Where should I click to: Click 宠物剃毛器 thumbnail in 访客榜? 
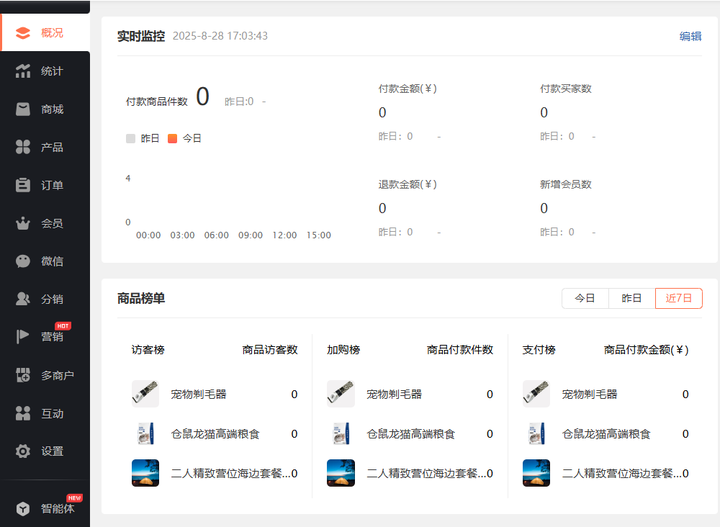tap(145, 394)
